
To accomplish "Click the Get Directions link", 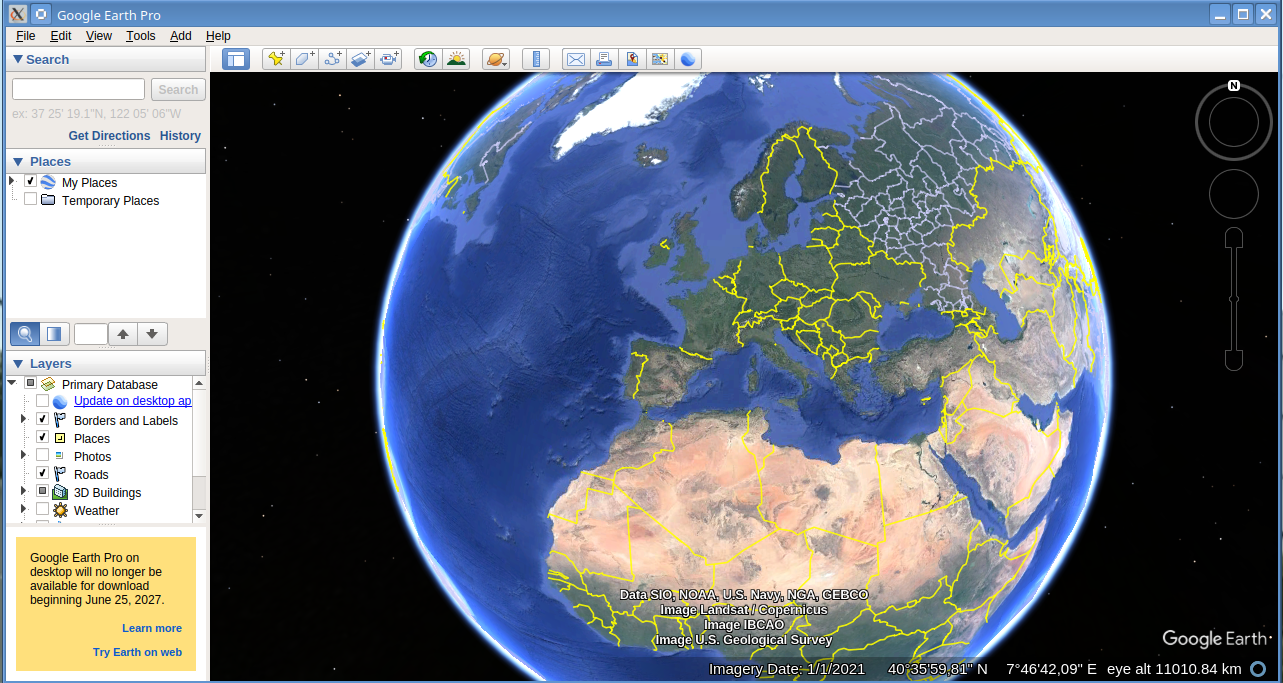I will point(109,136).
